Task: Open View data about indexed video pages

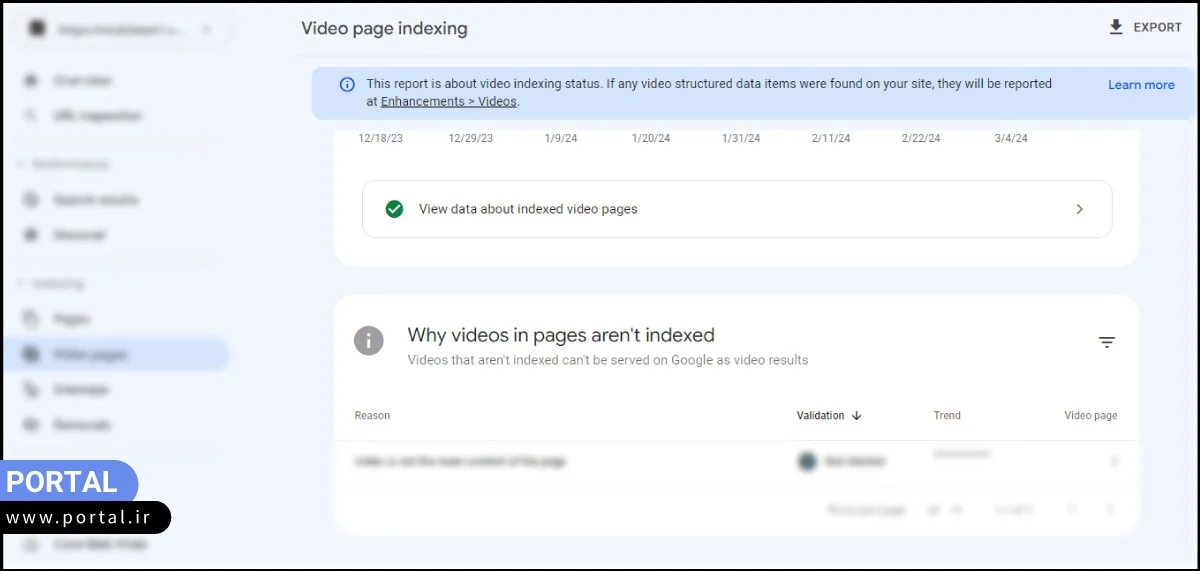Action: pyautogui.click(x=737, y=209)
